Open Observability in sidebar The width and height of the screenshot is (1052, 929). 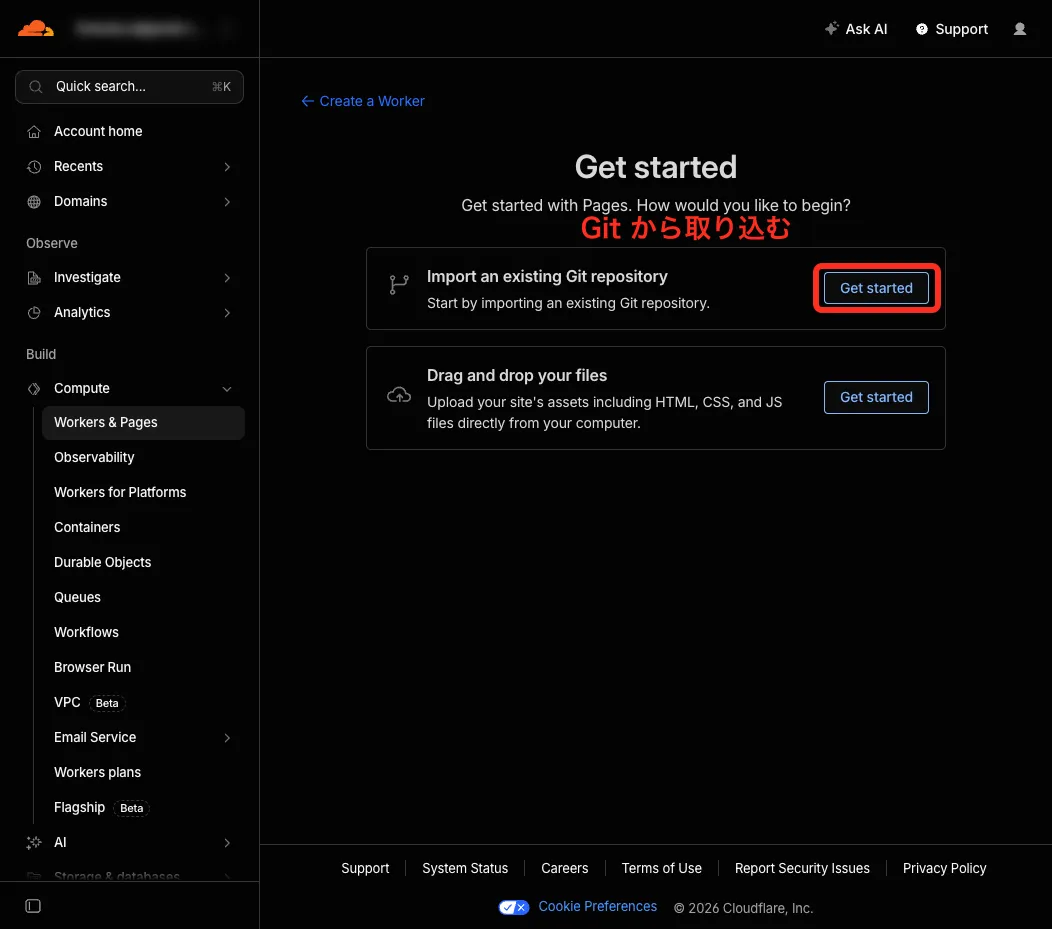pyautogui.click(x=94, y=457)
